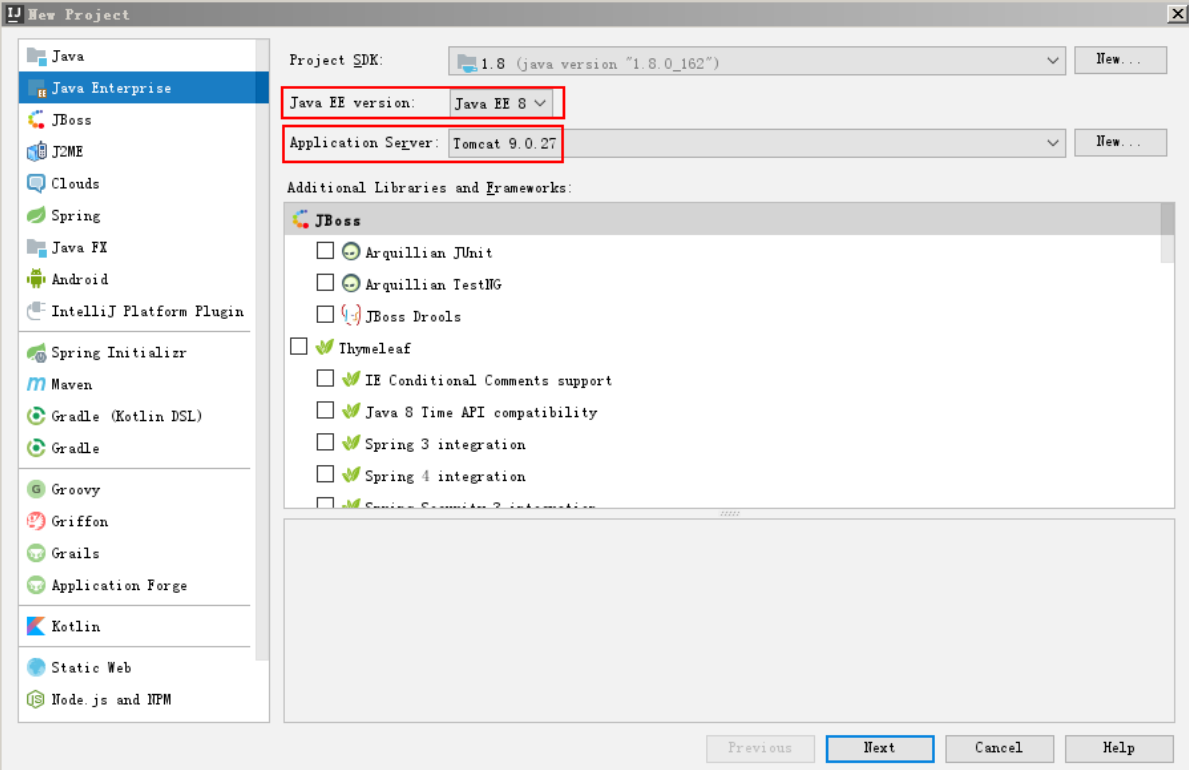Click the splitter handle below frameworks list
Image resolution: width=1189 pixels, height=770 pixels.
pyautogui.click(x=729, y=514)
